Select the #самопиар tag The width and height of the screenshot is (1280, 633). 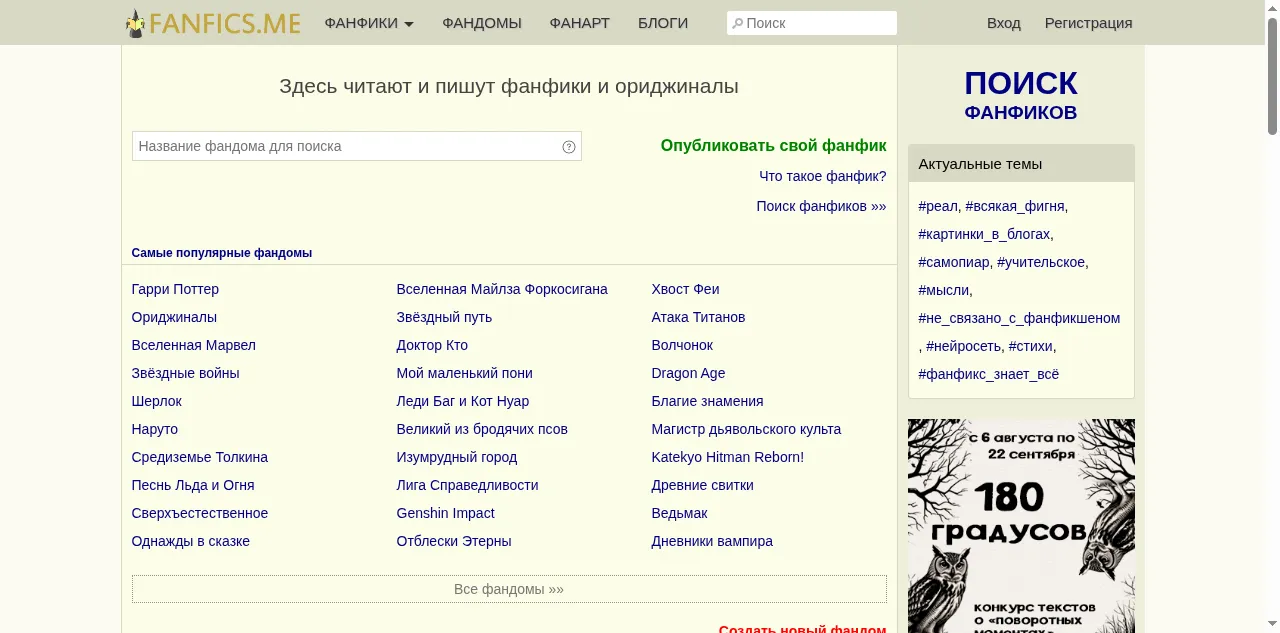click(x=954, y=262)
